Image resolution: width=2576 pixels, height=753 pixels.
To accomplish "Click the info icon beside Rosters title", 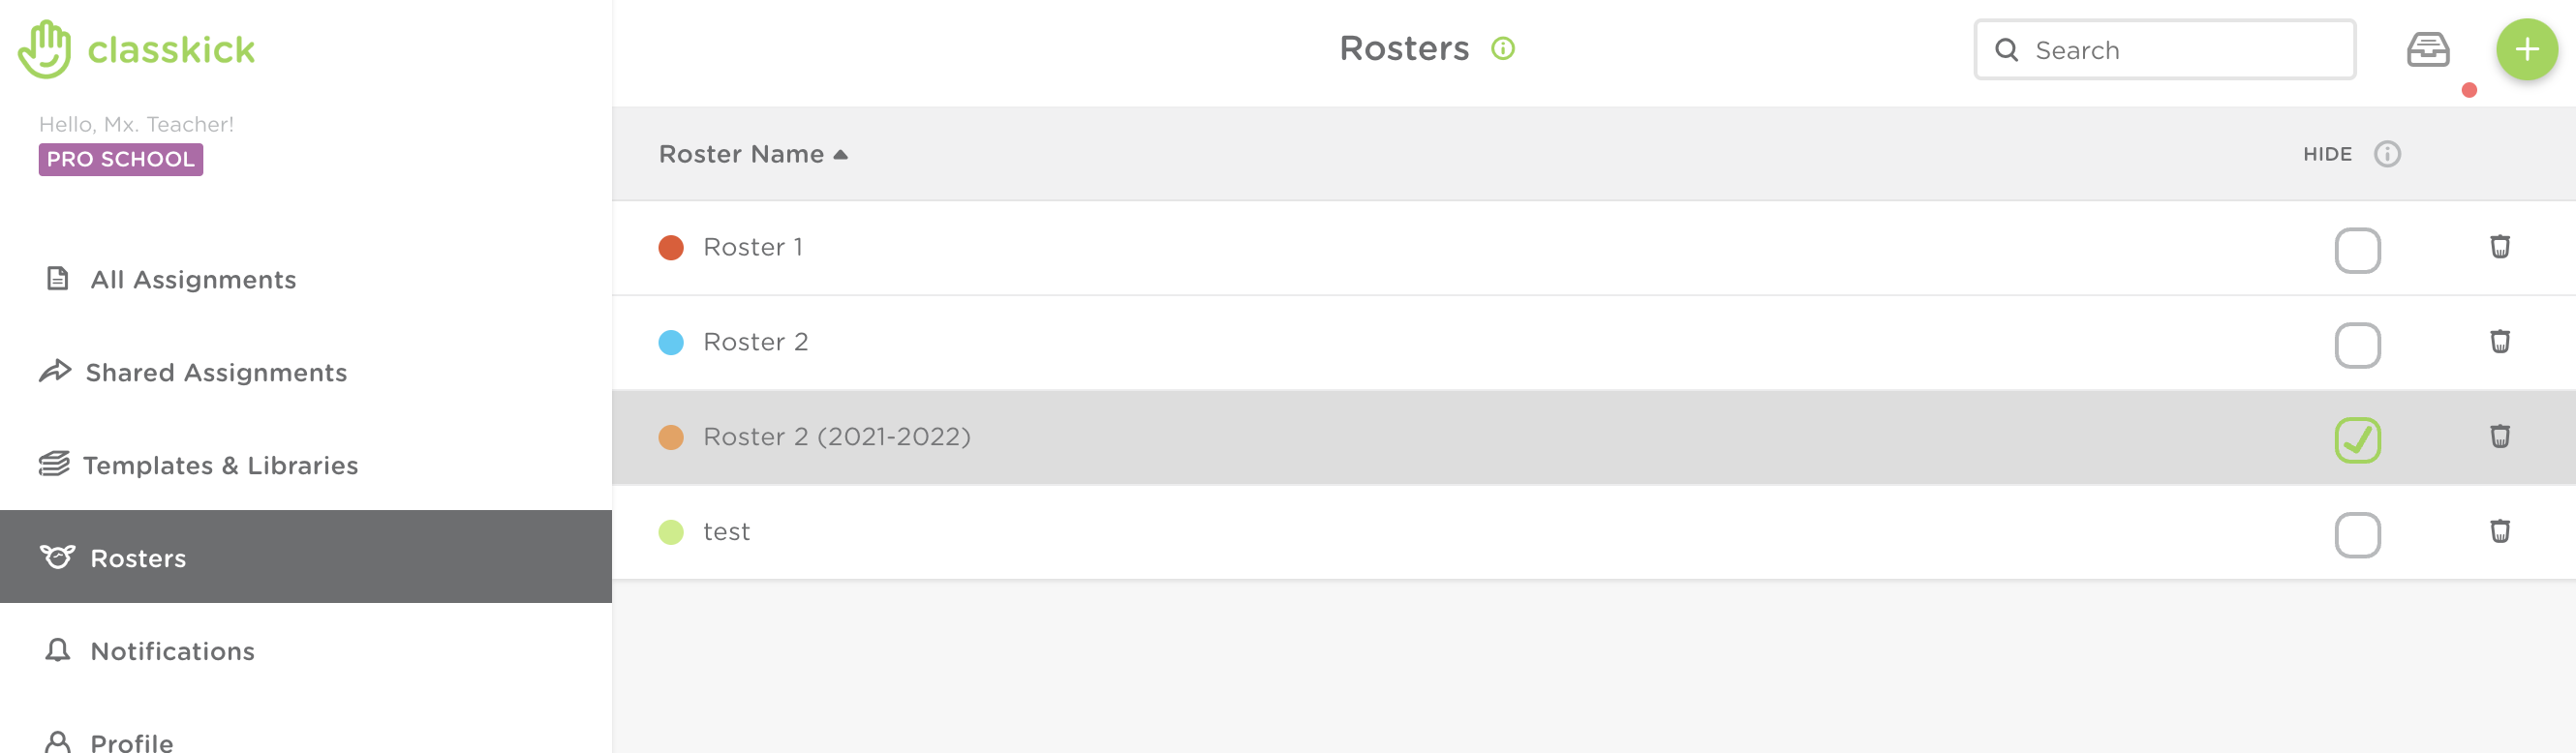I will coord(1502,48).
